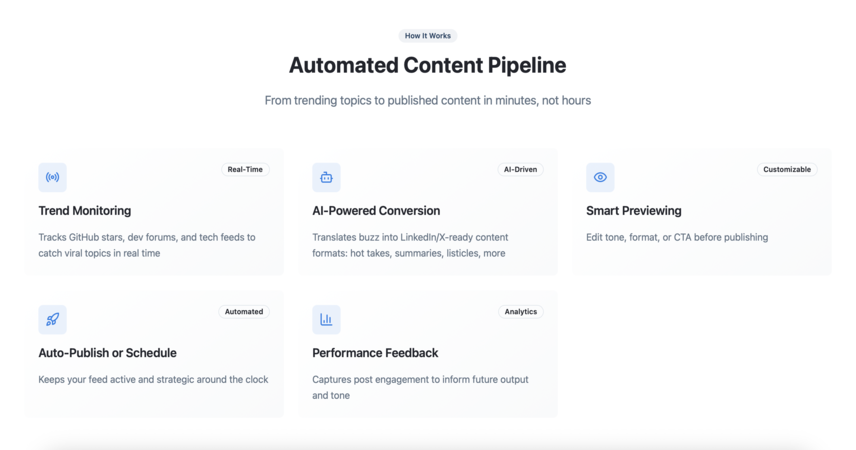
Task: Click the AI-Driven tag
Action: (x=520, y=169)
